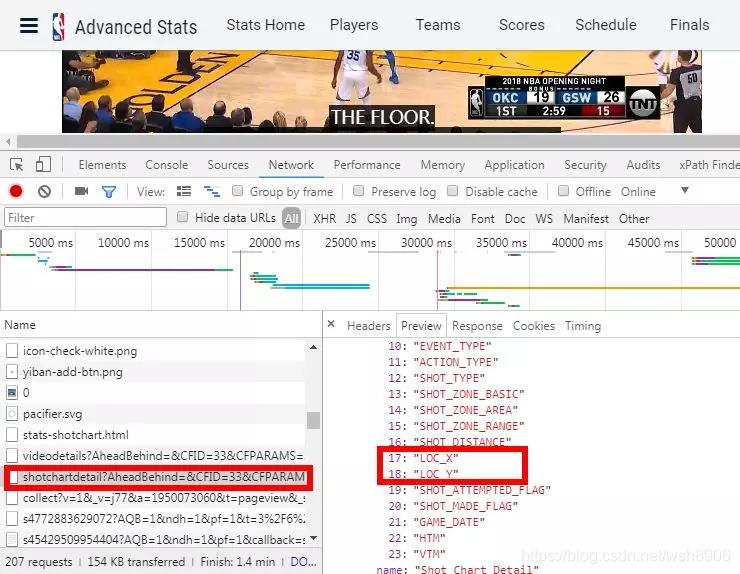Viewport: 740px width, 574px height.
Task: Select the yiban-add-btn.png file icon
Action: [12, 372]
